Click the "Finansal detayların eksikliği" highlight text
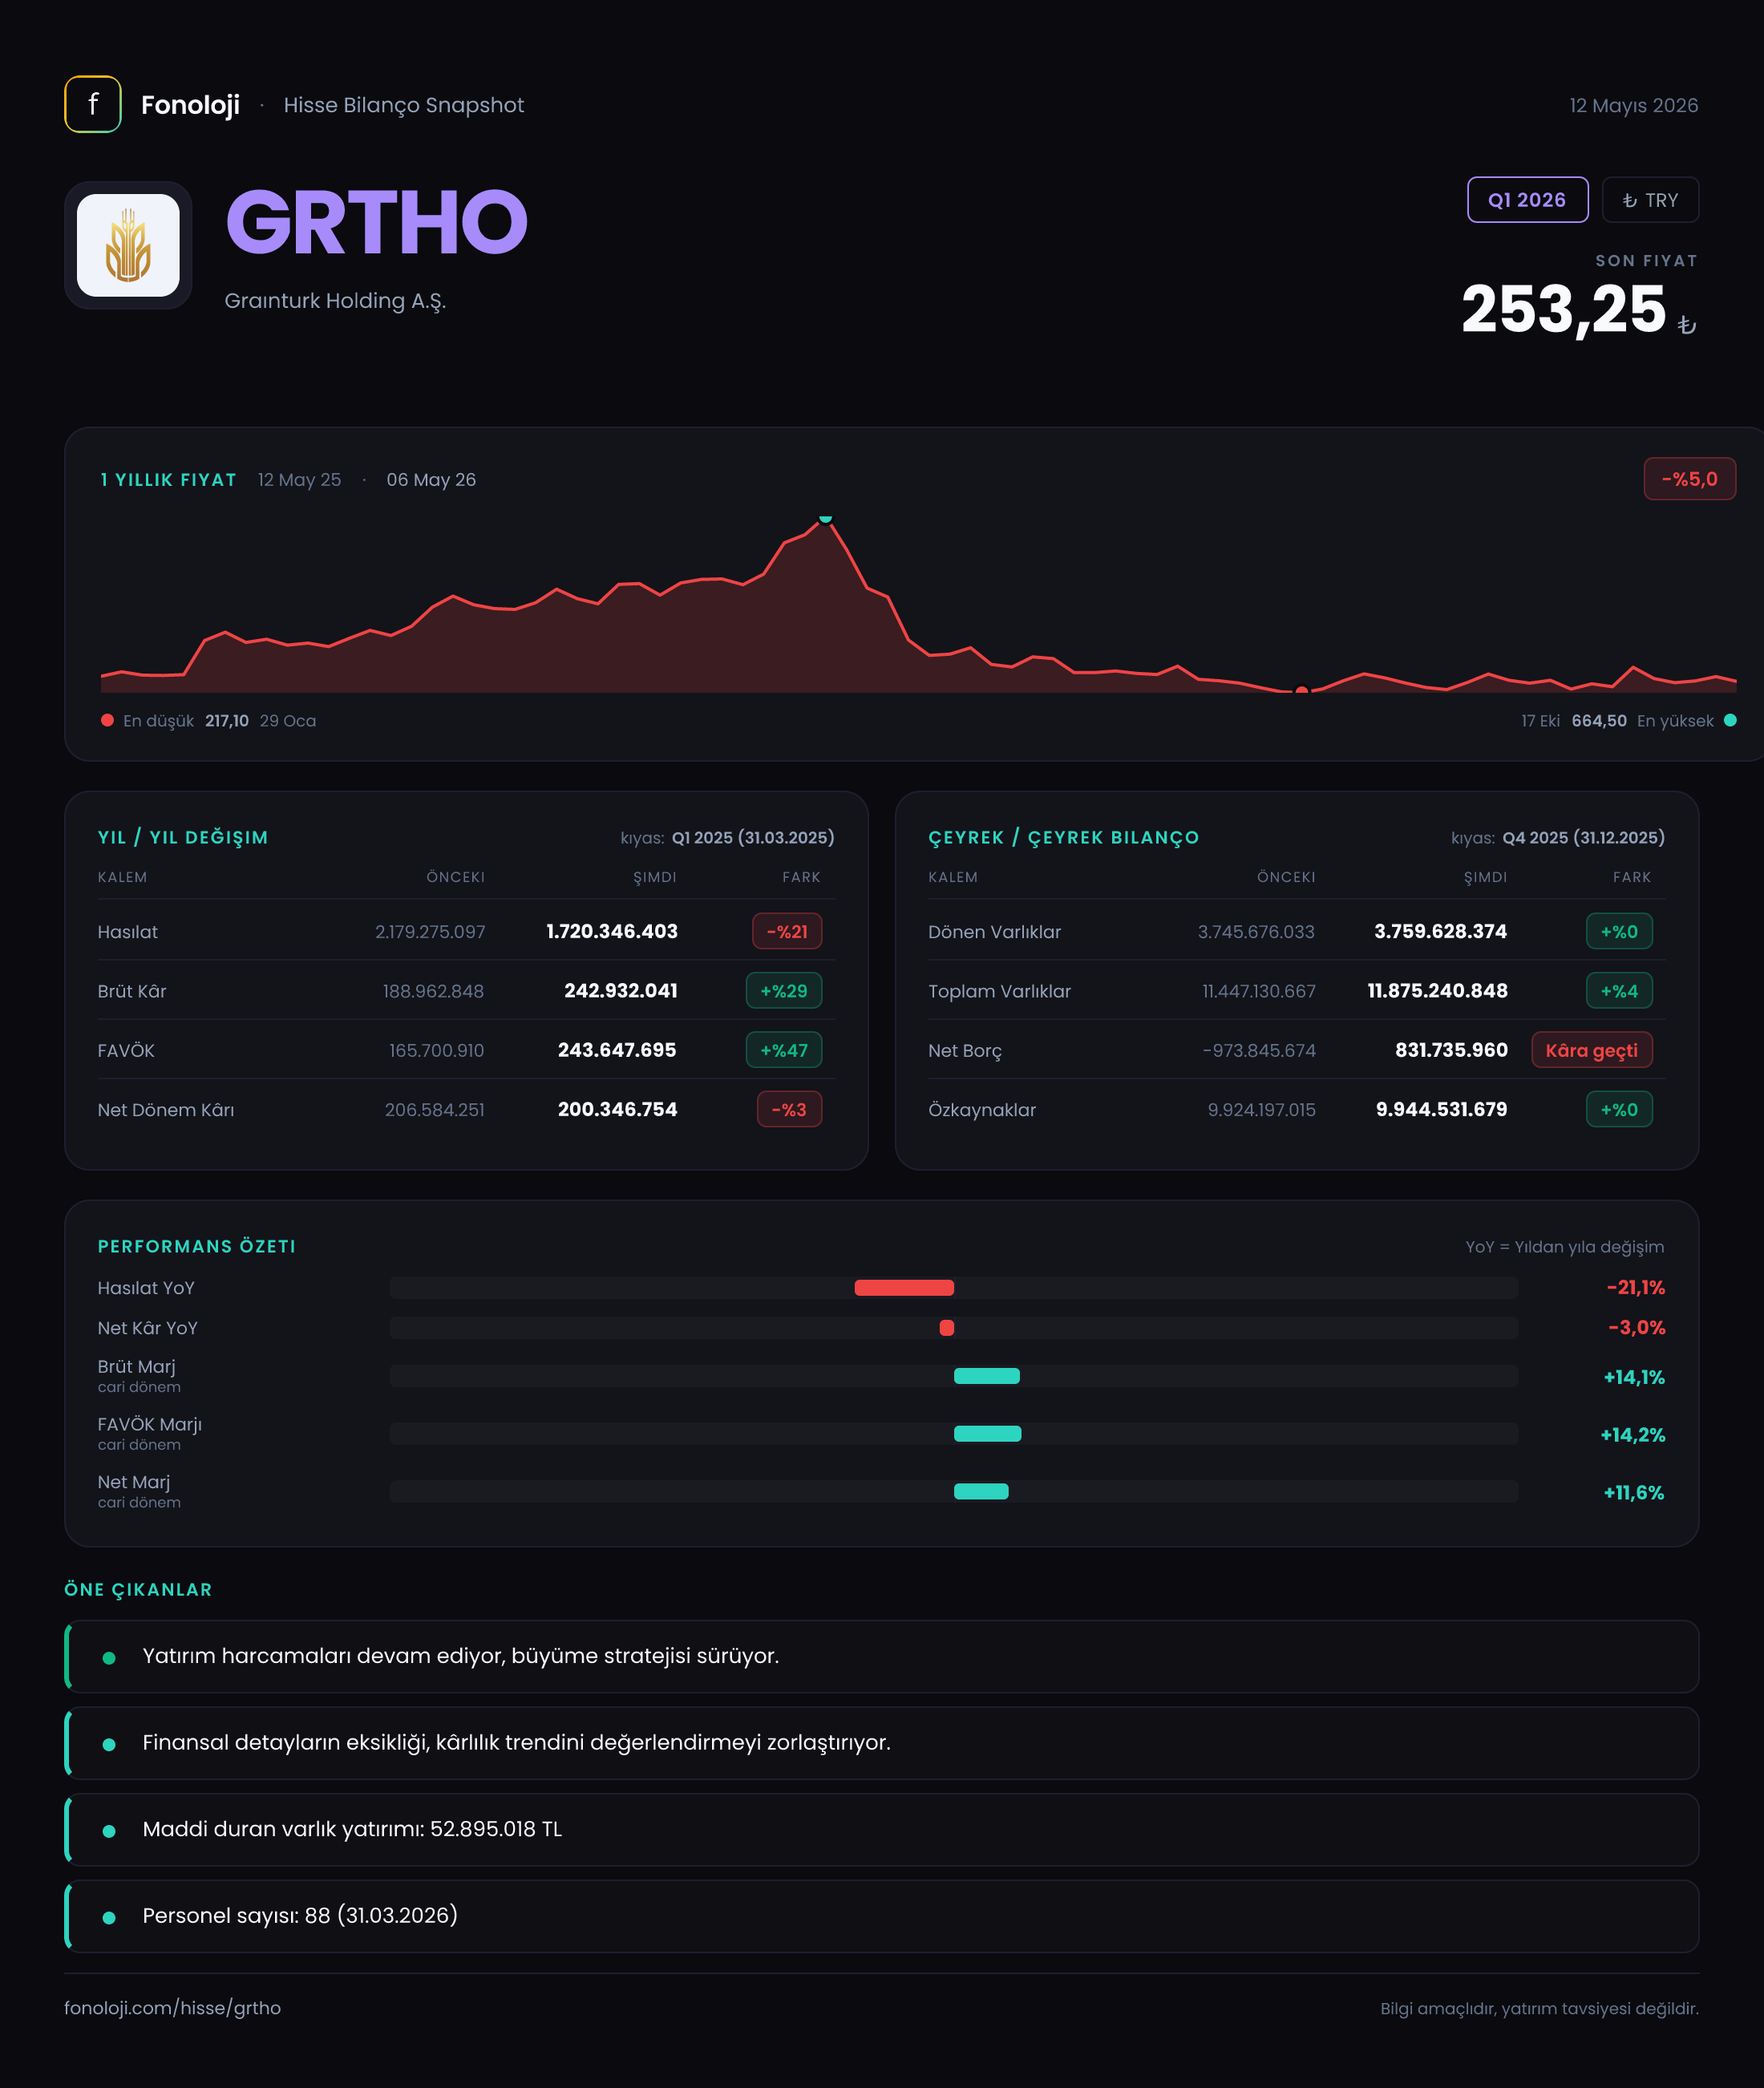Viewport: 1764px width, 2088px height. point(516,1742)
